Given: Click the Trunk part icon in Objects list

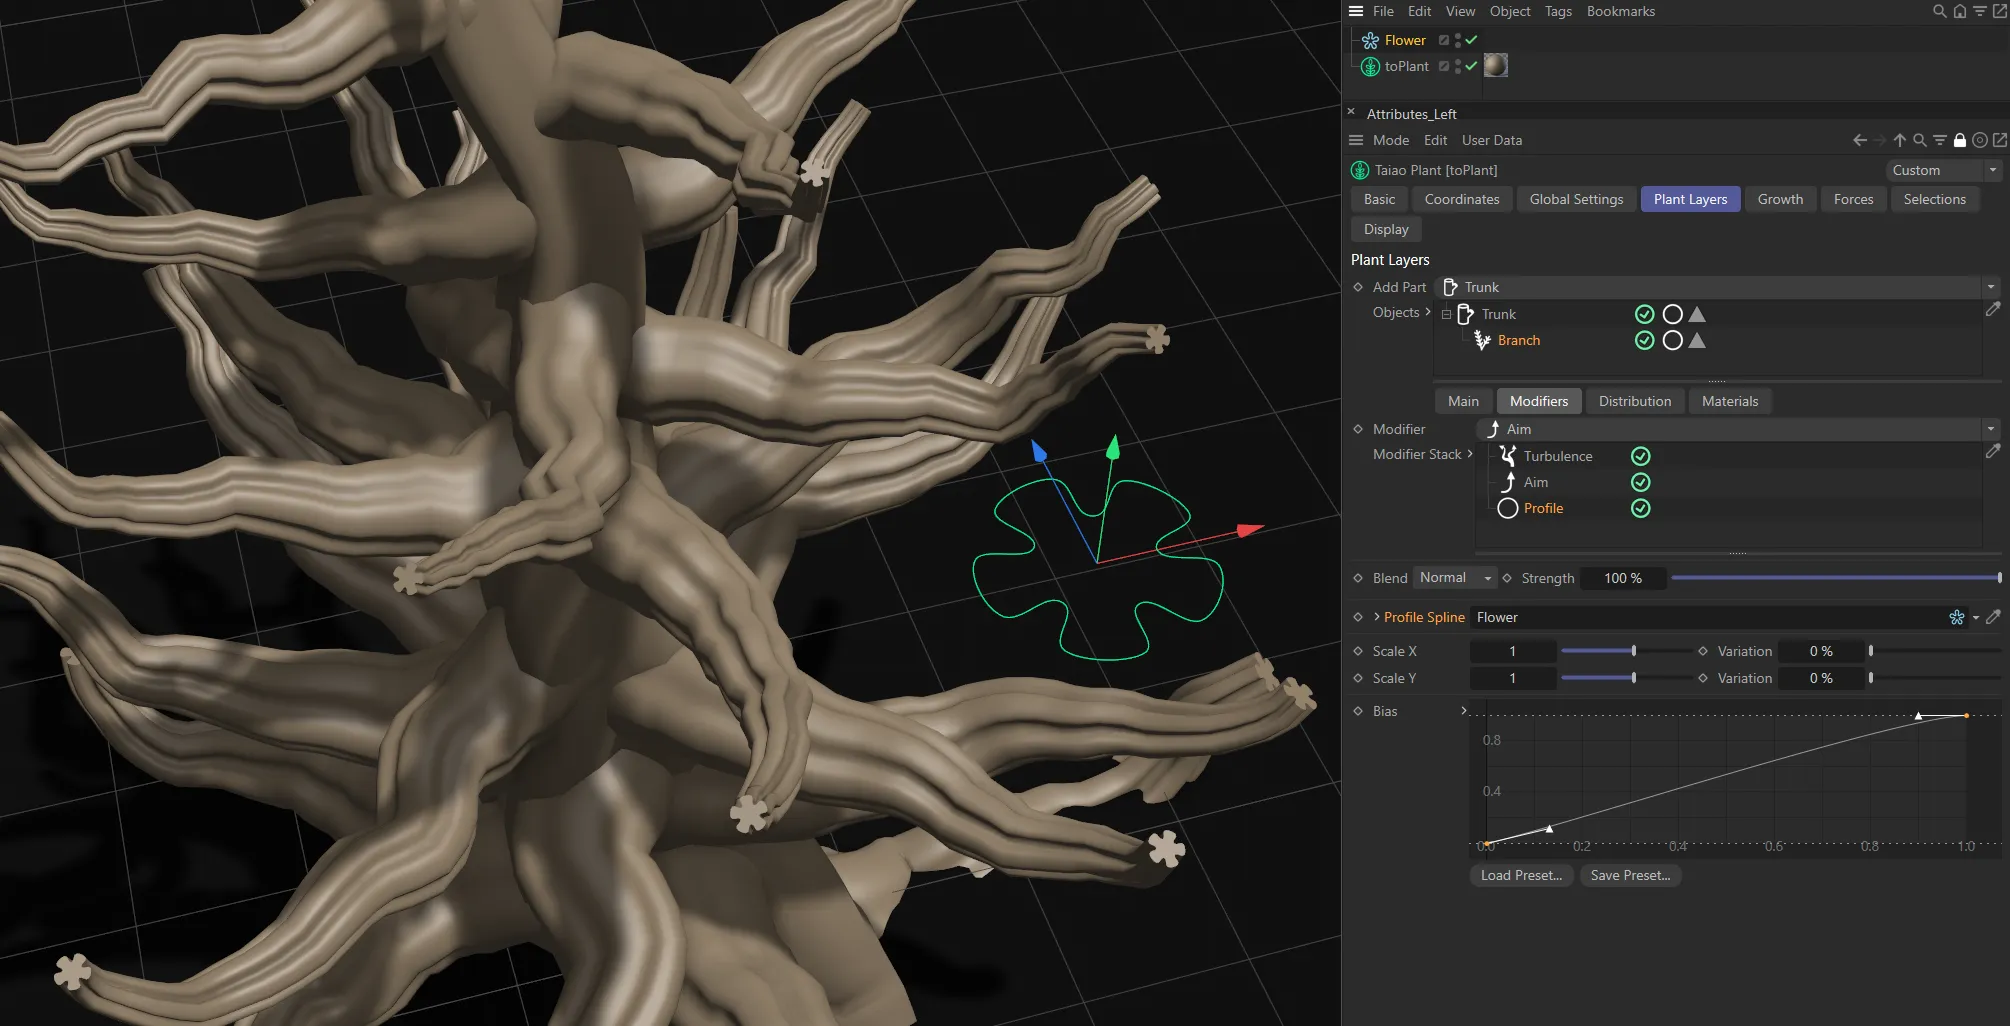Looking at the screenshot, I should [1465, 313].
